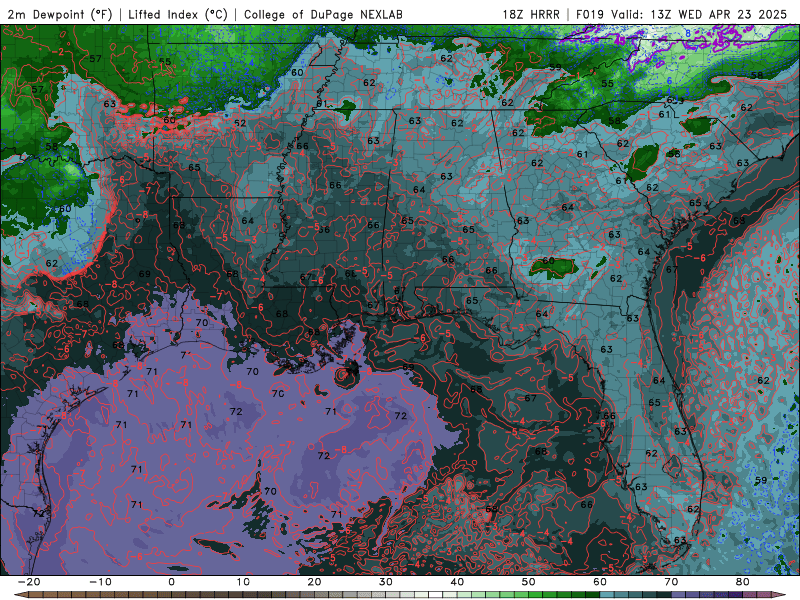Click the 0 tick label on color bar
This screenshot has height=600, width=800.
171,582
